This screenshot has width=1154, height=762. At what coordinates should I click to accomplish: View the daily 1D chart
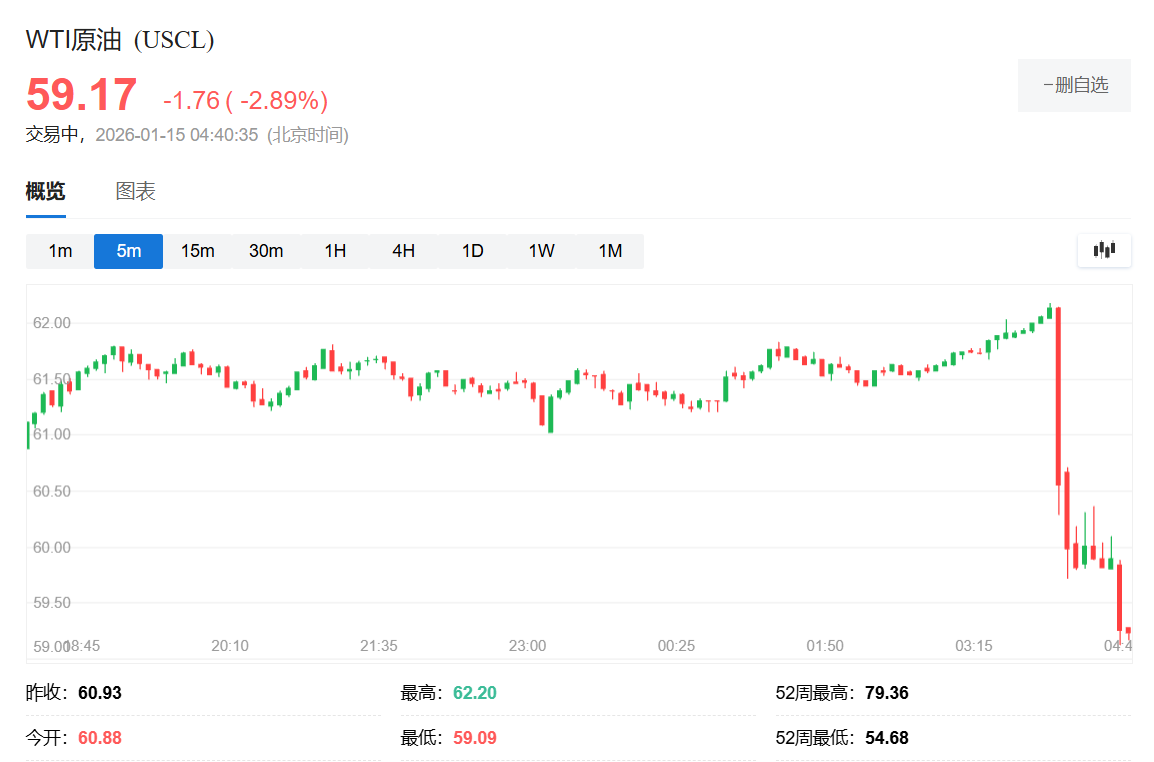471,251
